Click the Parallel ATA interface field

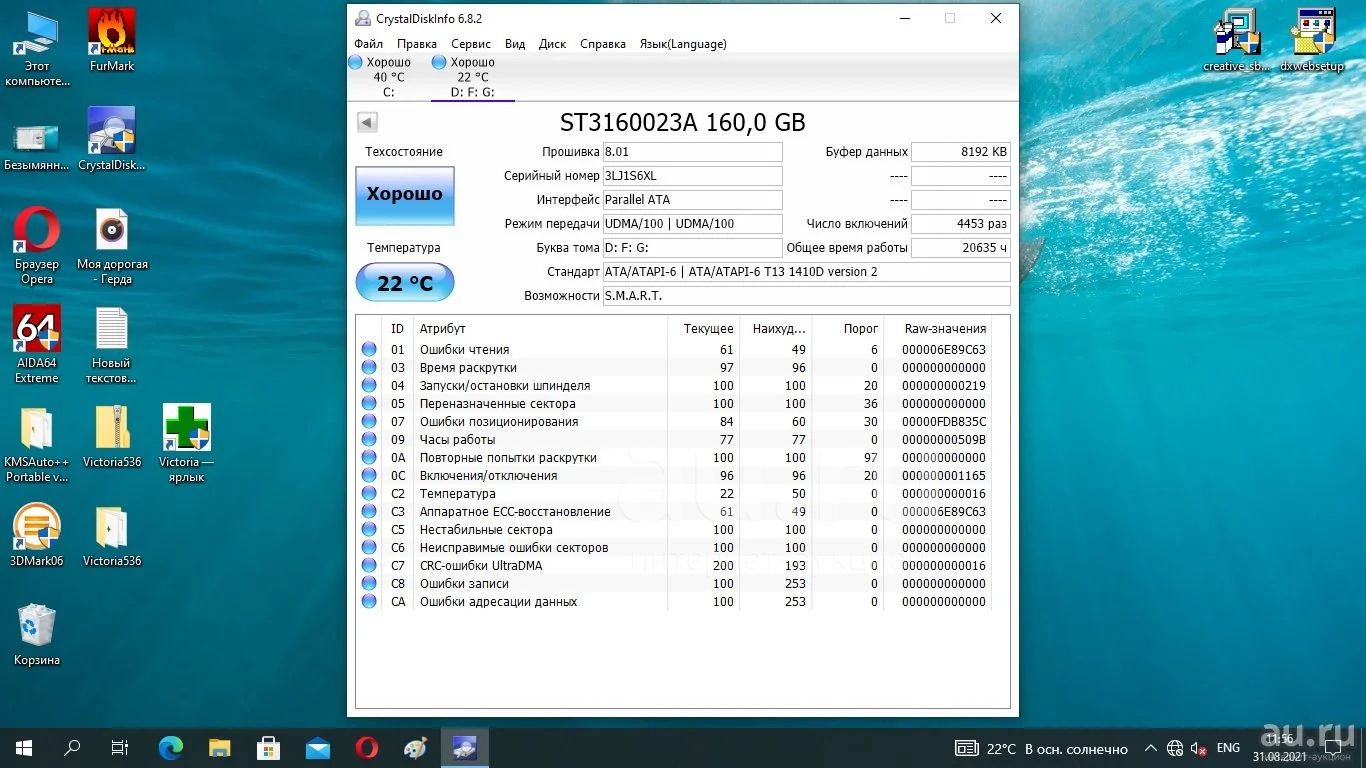692,200
